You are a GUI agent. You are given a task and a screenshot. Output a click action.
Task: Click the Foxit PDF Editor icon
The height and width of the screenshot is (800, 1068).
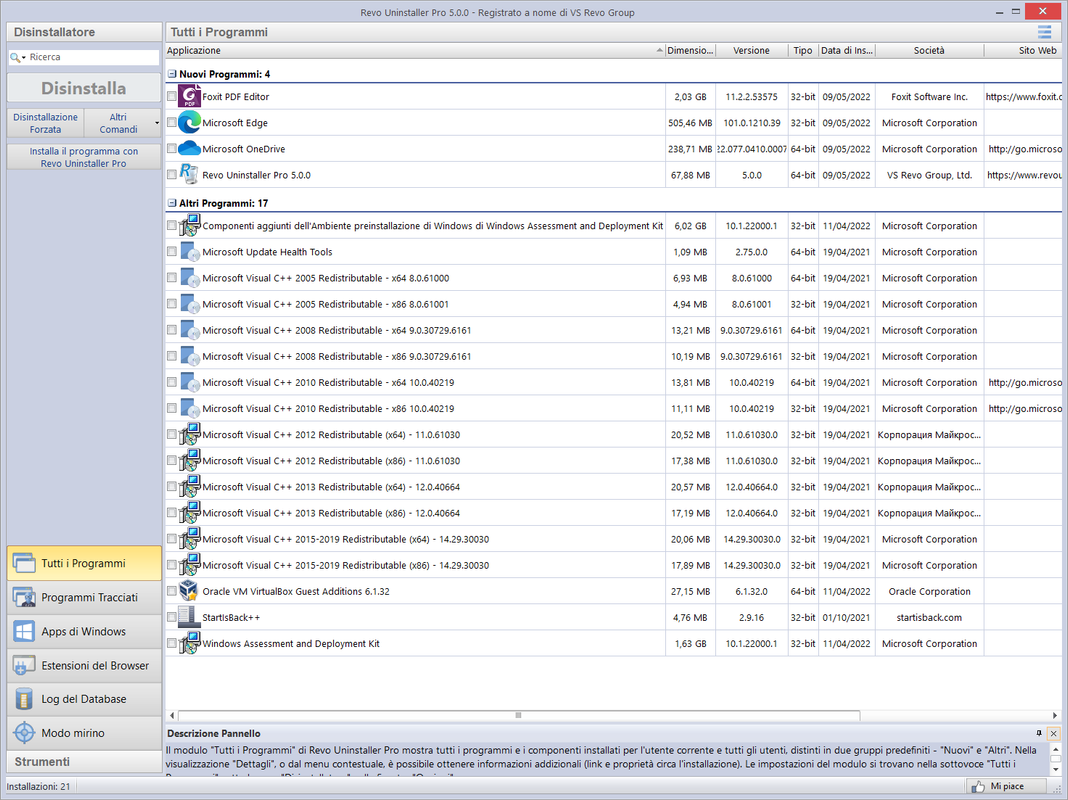pyautogui.click(x=189, y=96)
